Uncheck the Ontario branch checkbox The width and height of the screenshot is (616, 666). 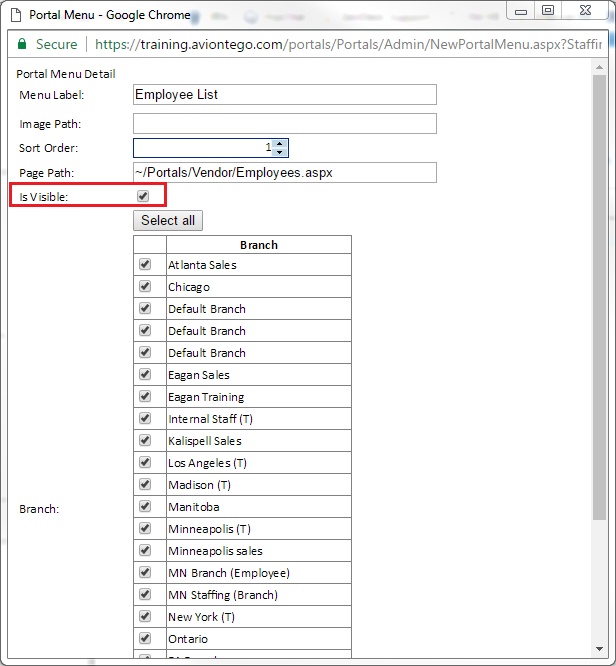click(145, 638)
